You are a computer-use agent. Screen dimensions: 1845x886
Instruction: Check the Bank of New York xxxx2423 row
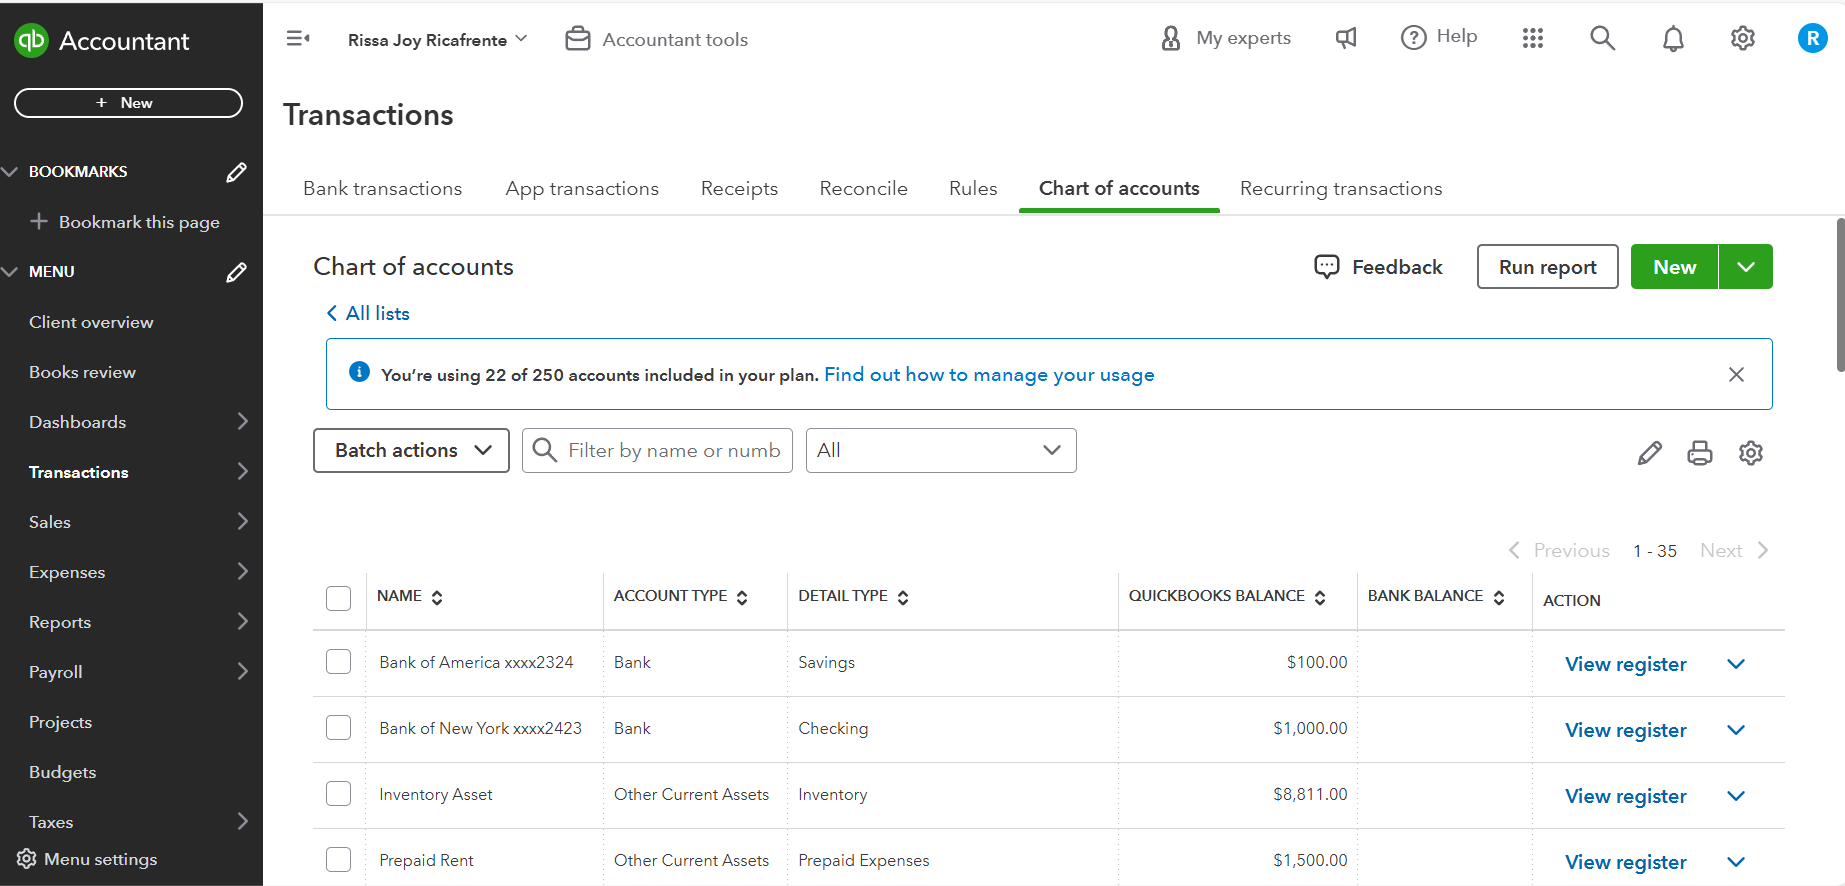pos(339,728)
